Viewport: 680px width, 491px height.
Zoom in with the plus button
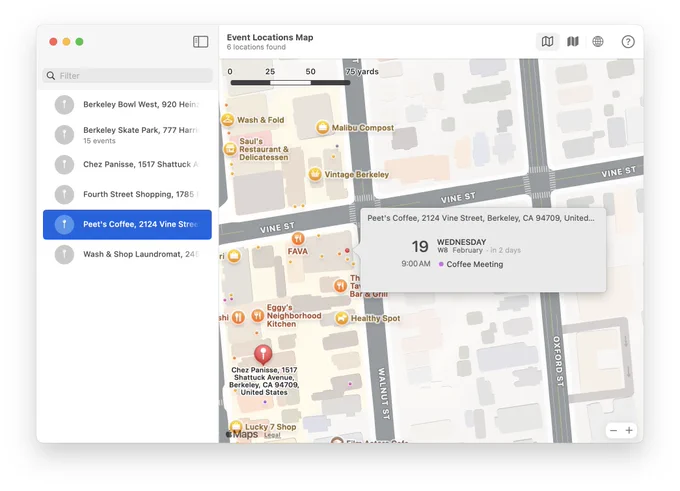629,430
